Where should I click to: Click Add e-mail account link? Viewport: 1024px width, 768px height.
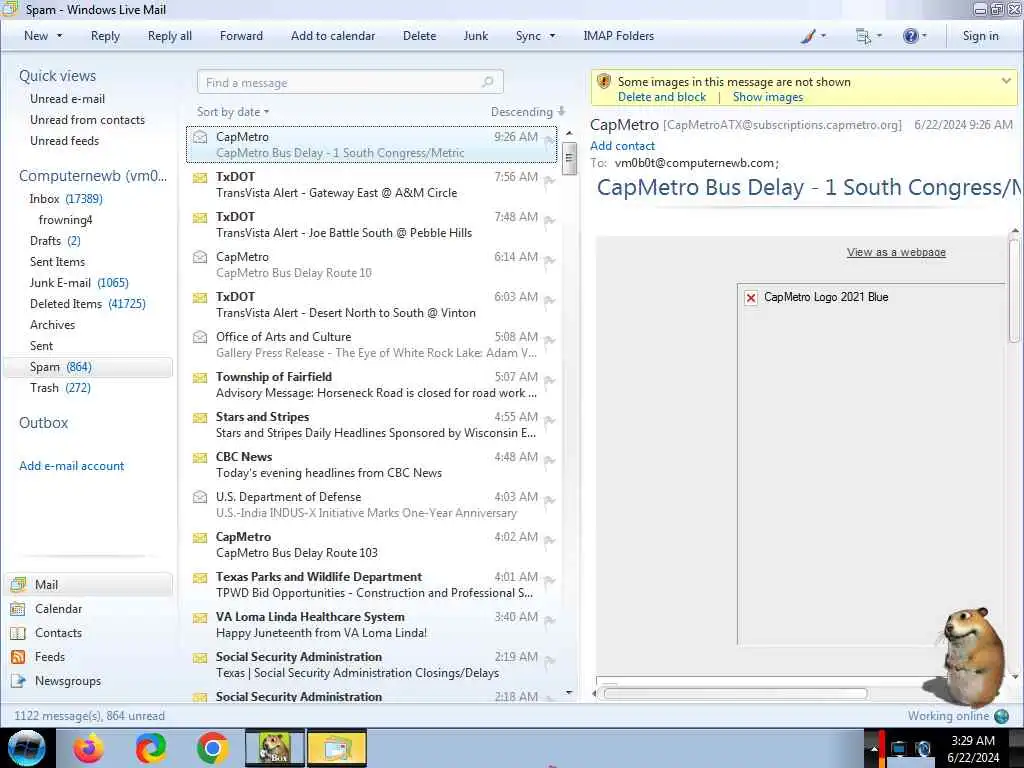pos(71,466)
